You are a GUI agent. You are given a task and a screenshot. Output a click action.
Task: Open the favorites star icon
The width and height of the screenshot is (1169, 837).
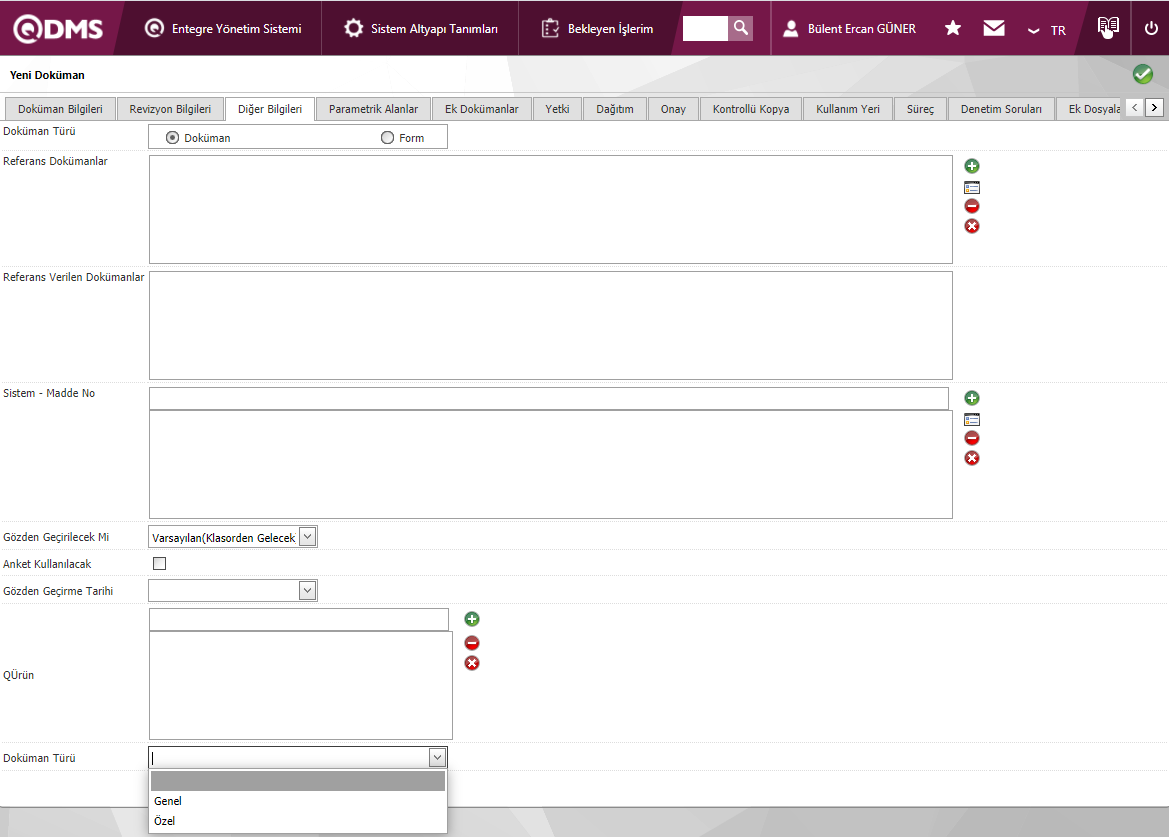952,28
